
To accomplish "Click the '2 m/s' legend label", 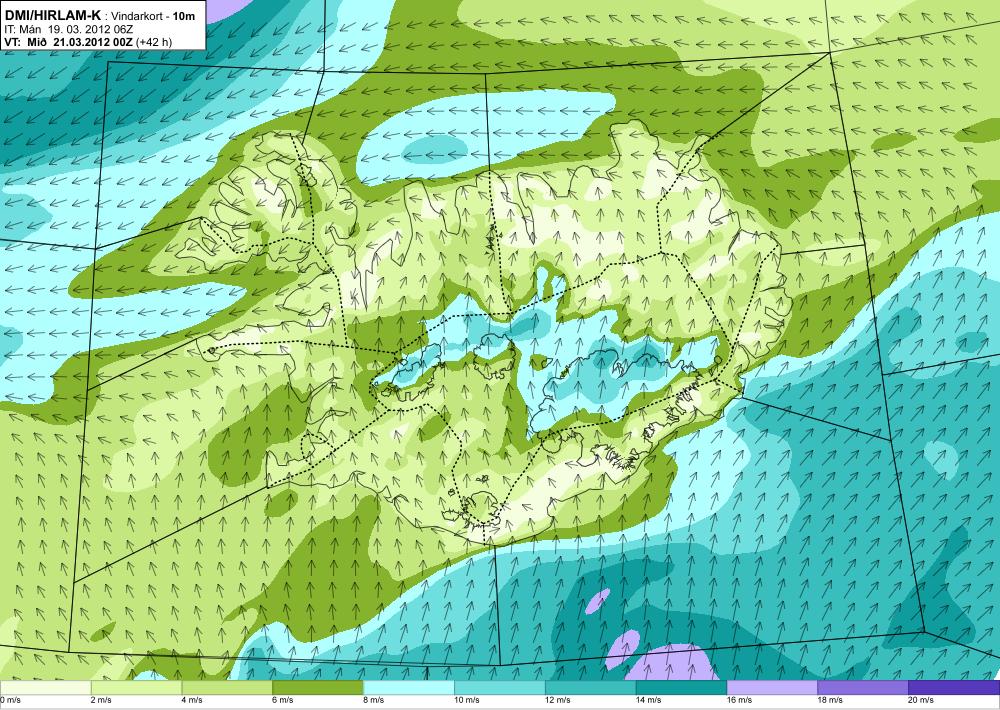I will point(103,700).
